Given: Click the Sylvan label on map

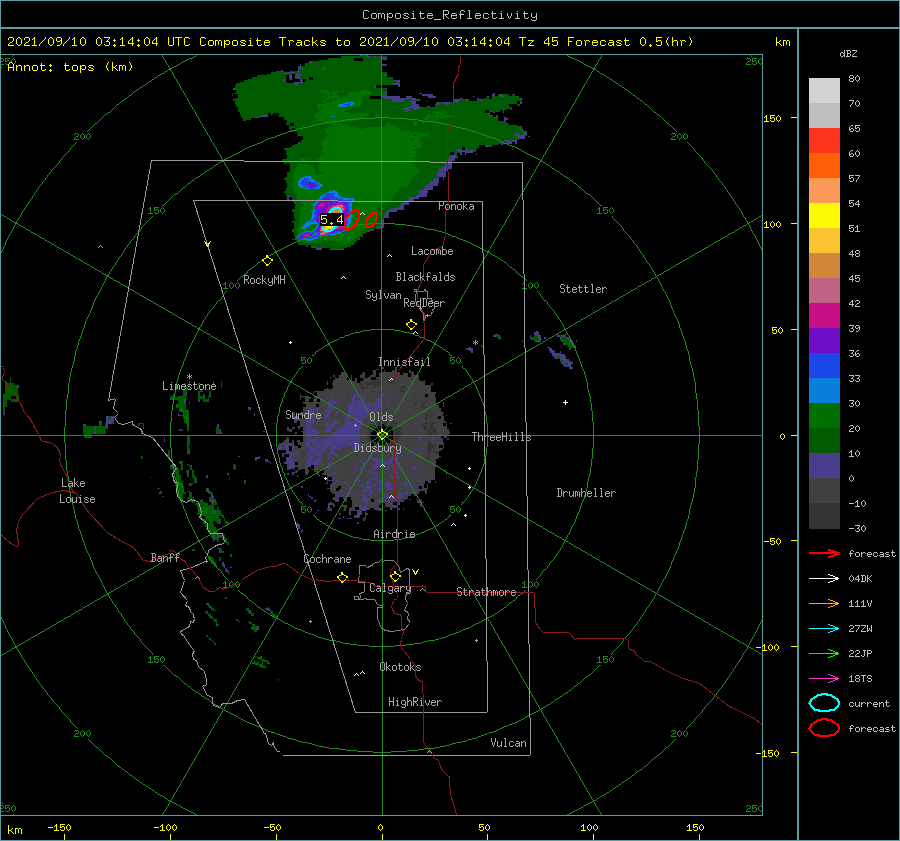Looking at the screenshot, I should 383,295.
